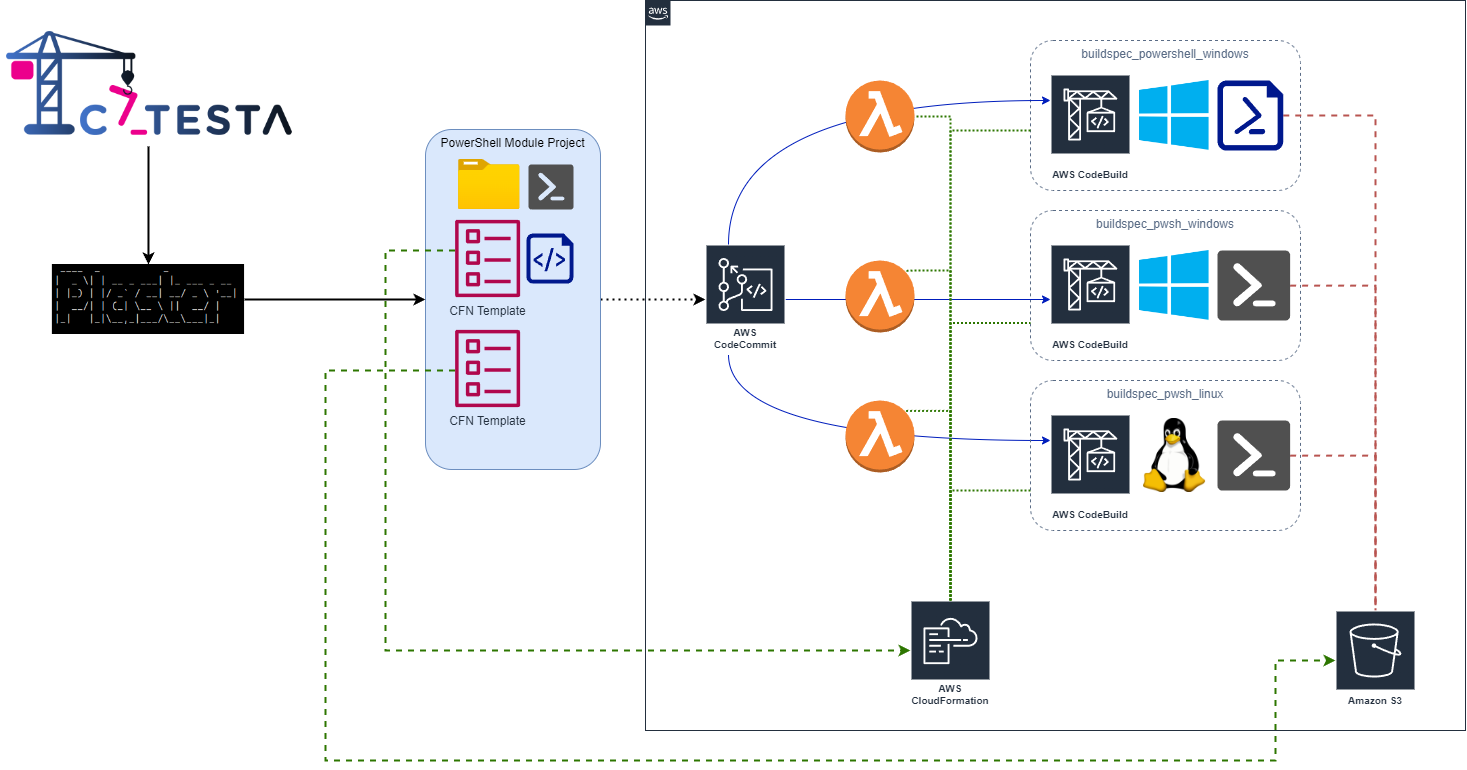Select the 'buildspec_pwsh_linux' label

click(1165, 394)
